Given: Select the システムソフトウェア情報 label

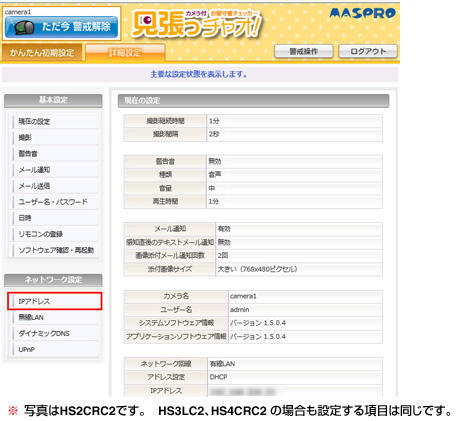Looking at the screenshot, I should coord(176,323).
